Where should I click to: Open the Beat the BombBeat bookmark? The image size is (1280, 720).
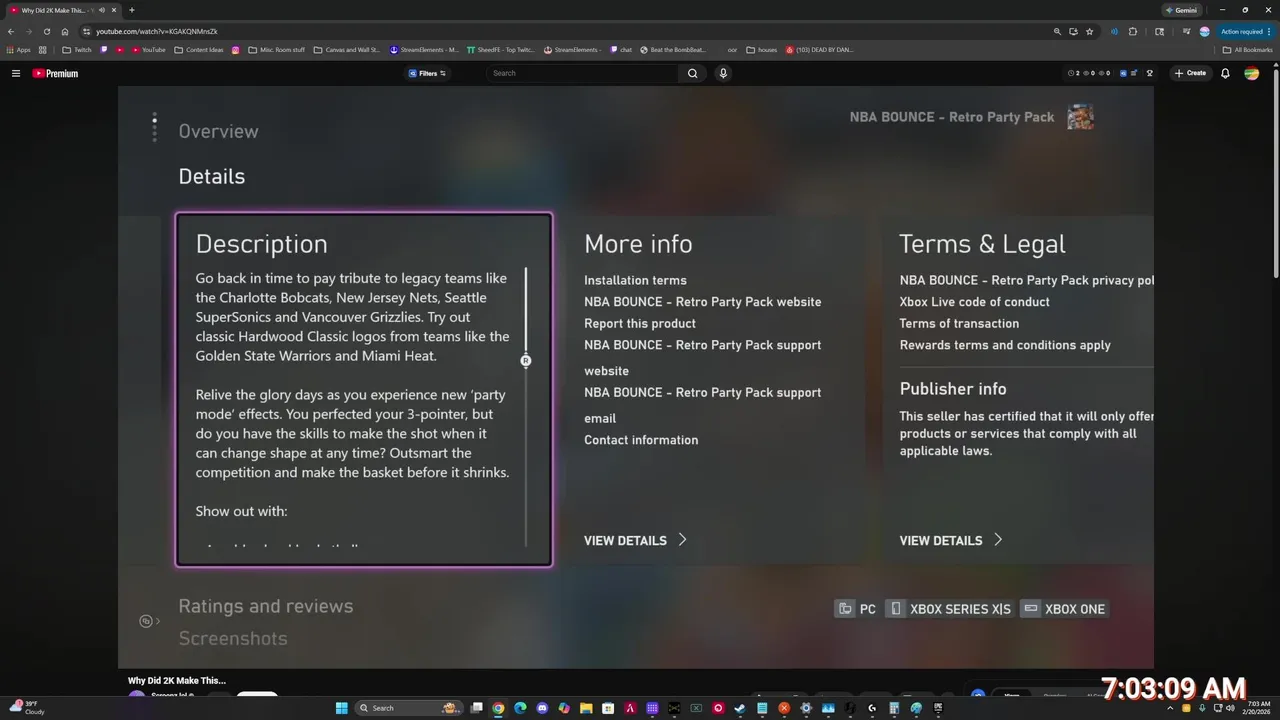click(x=673, y=49)
